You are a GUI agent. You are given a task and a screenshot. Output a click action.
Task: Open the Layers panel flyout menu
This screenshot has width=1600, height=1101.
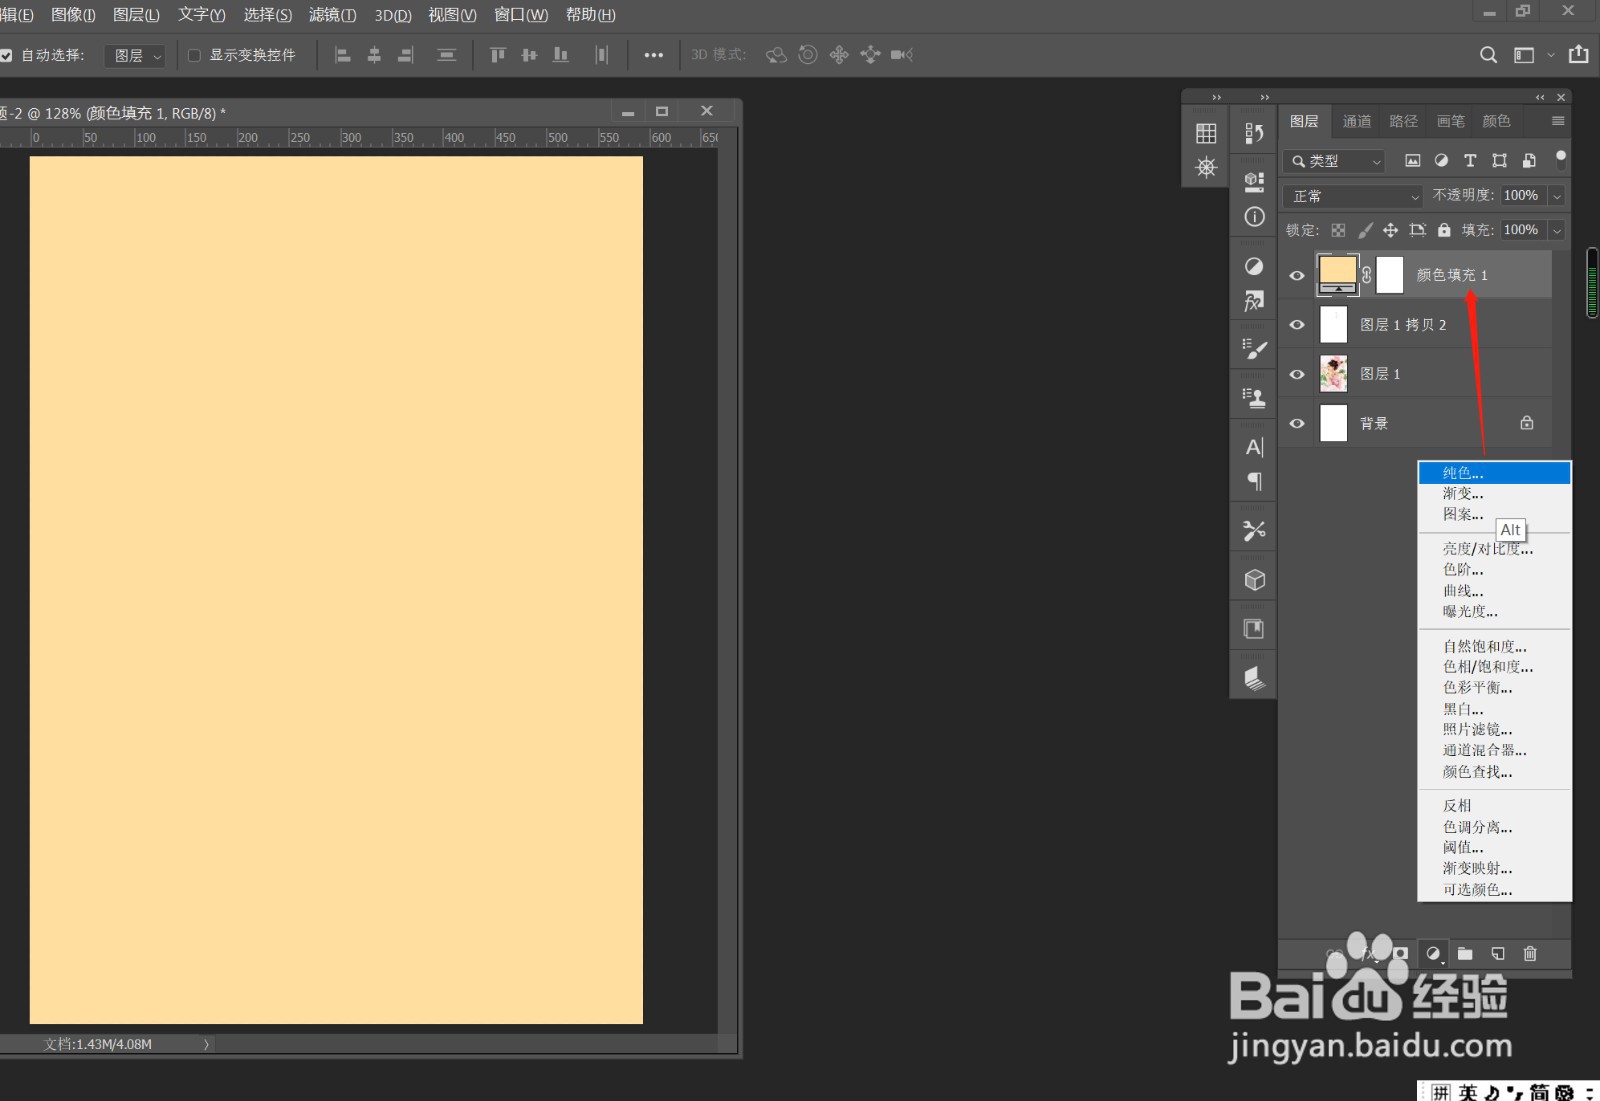click(x=1558, y=121)
